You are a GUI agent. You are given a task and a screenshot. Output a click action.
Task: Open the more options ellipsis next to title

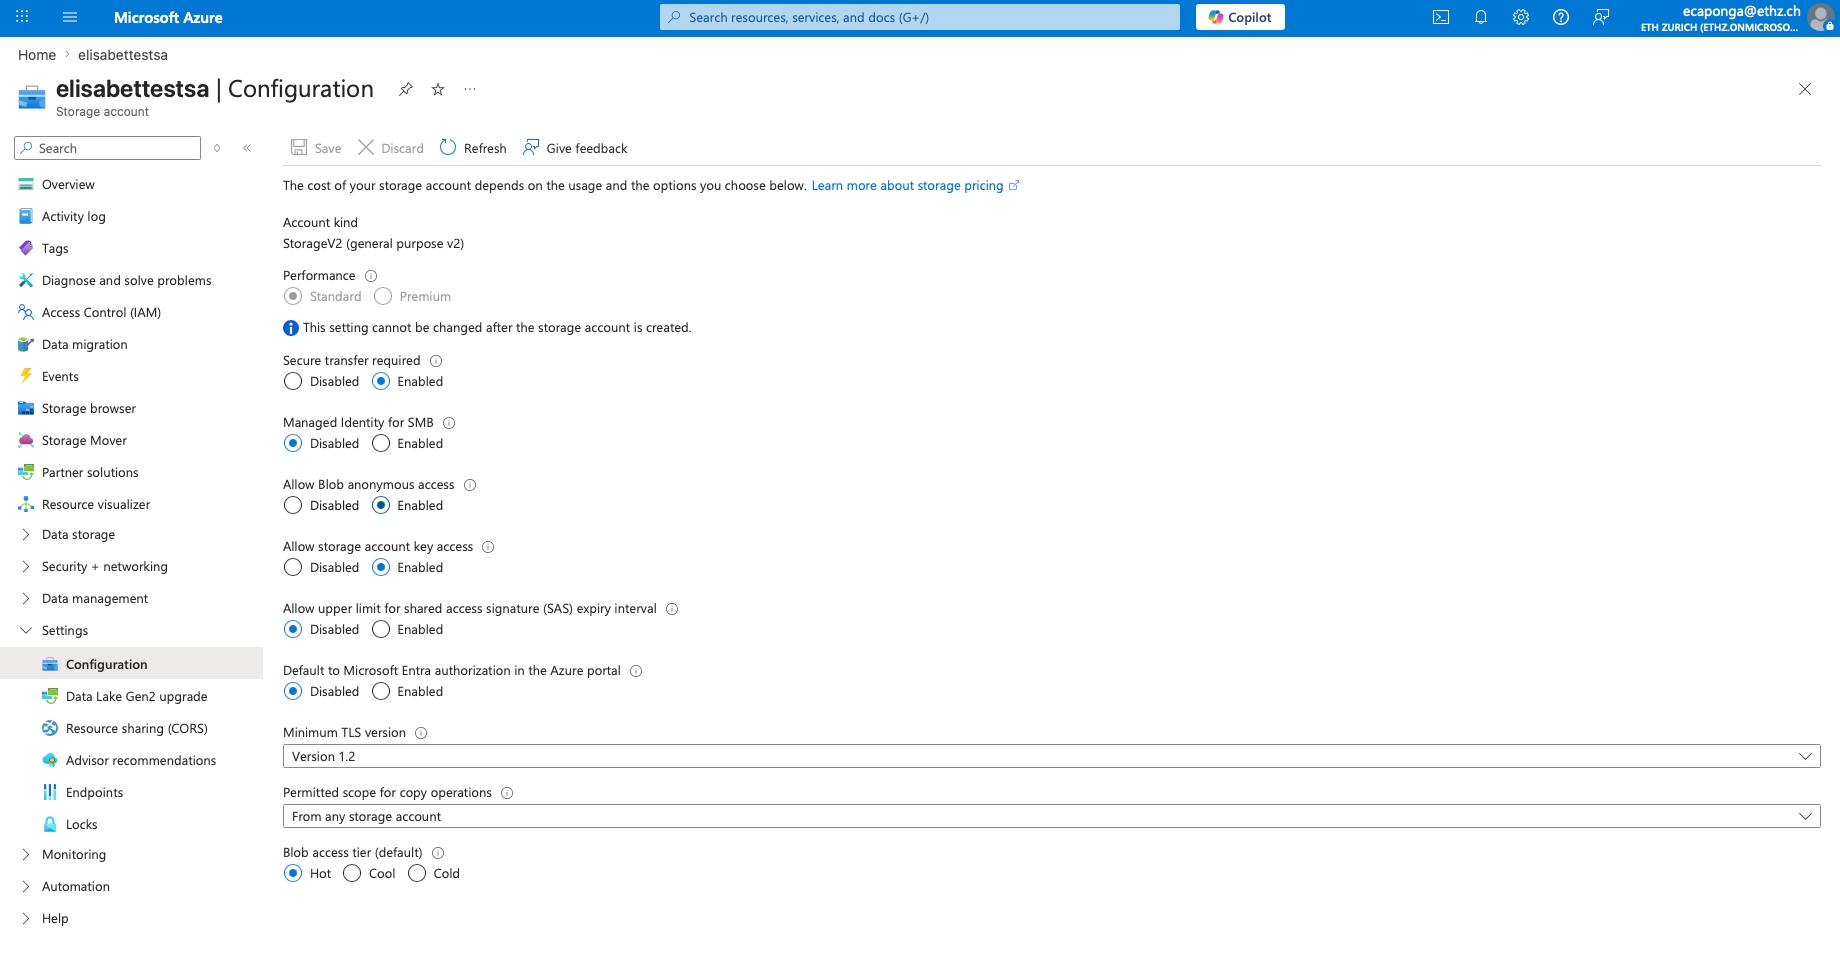(x=470, y=89)
